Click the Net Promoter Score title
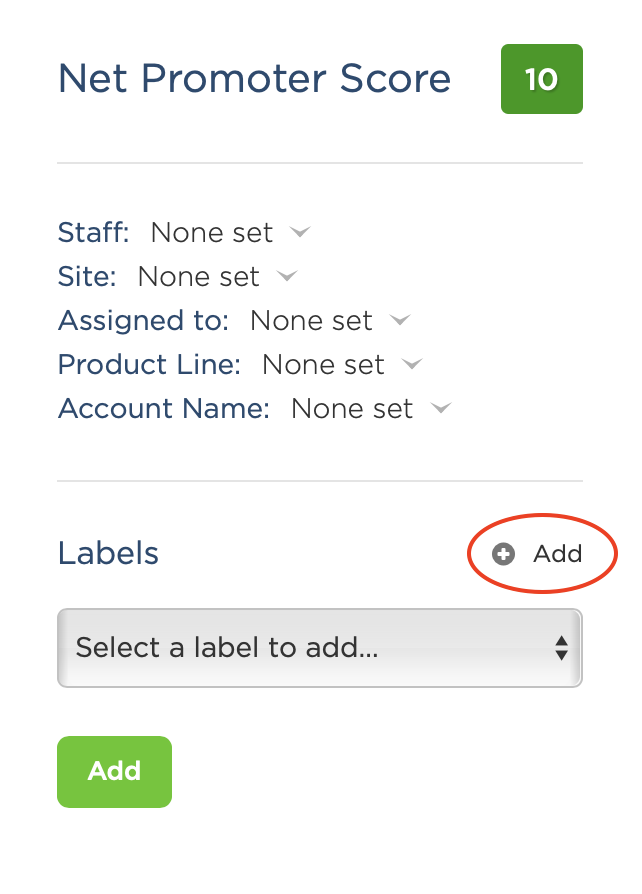642x894 pixels. pos(254,78)
